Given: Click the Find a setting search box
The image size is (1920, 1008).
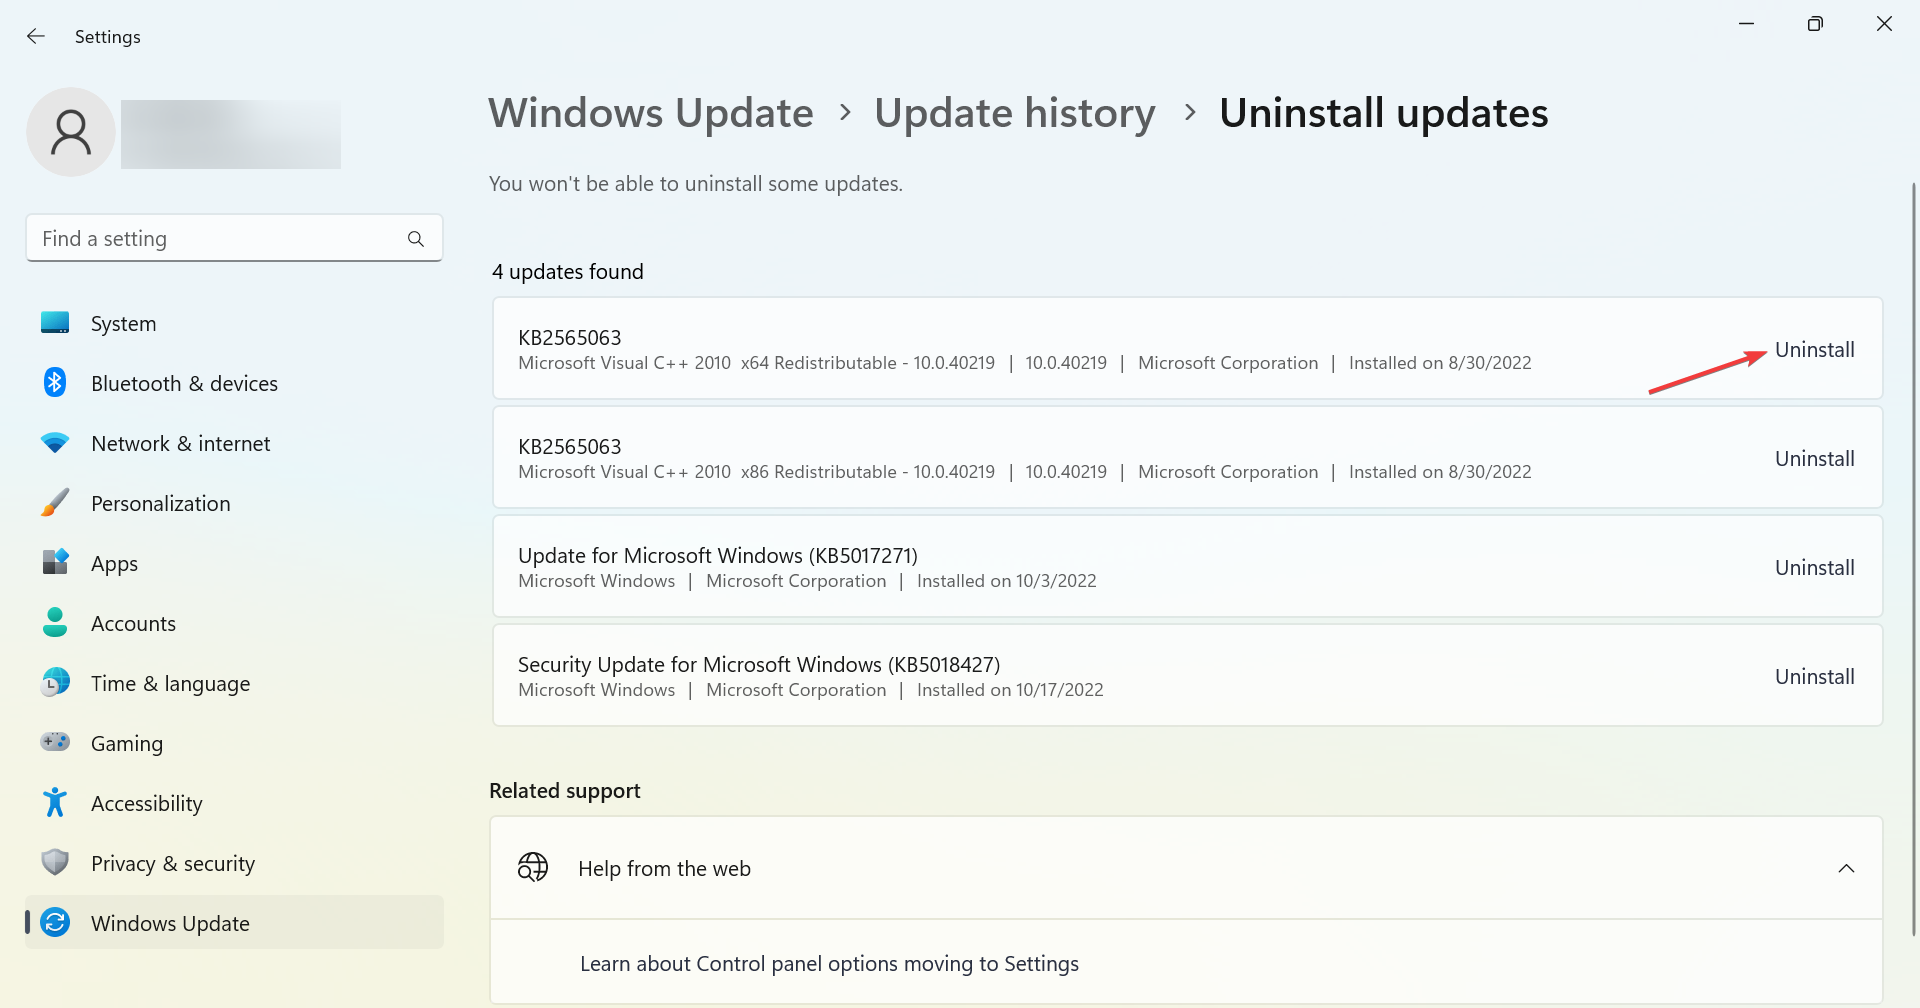Looking at the screenshot, I should pyautogui.click(x=220, y=239).
